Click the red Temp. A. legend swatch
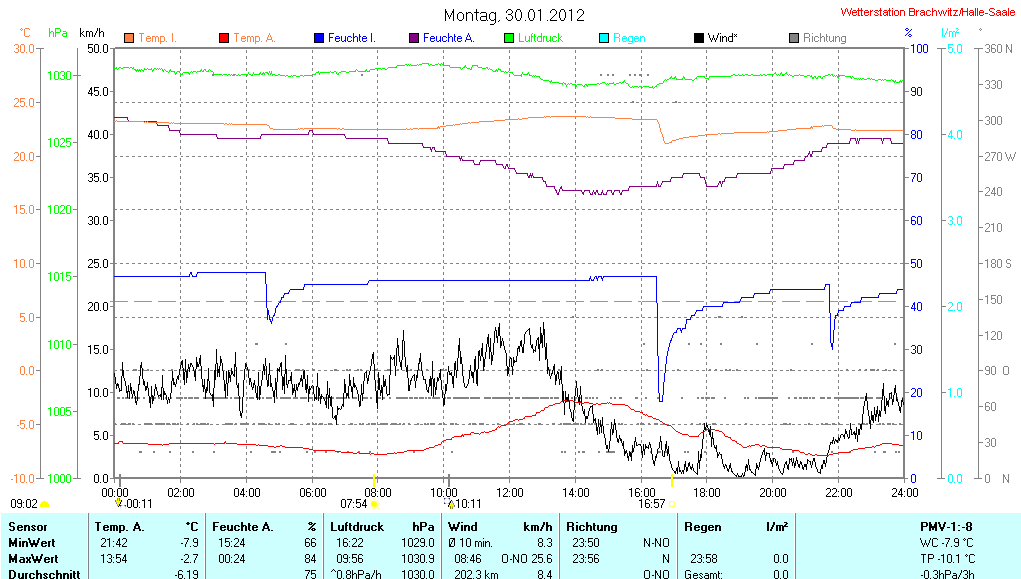The image size is (1021, 579). click(223, 38)
